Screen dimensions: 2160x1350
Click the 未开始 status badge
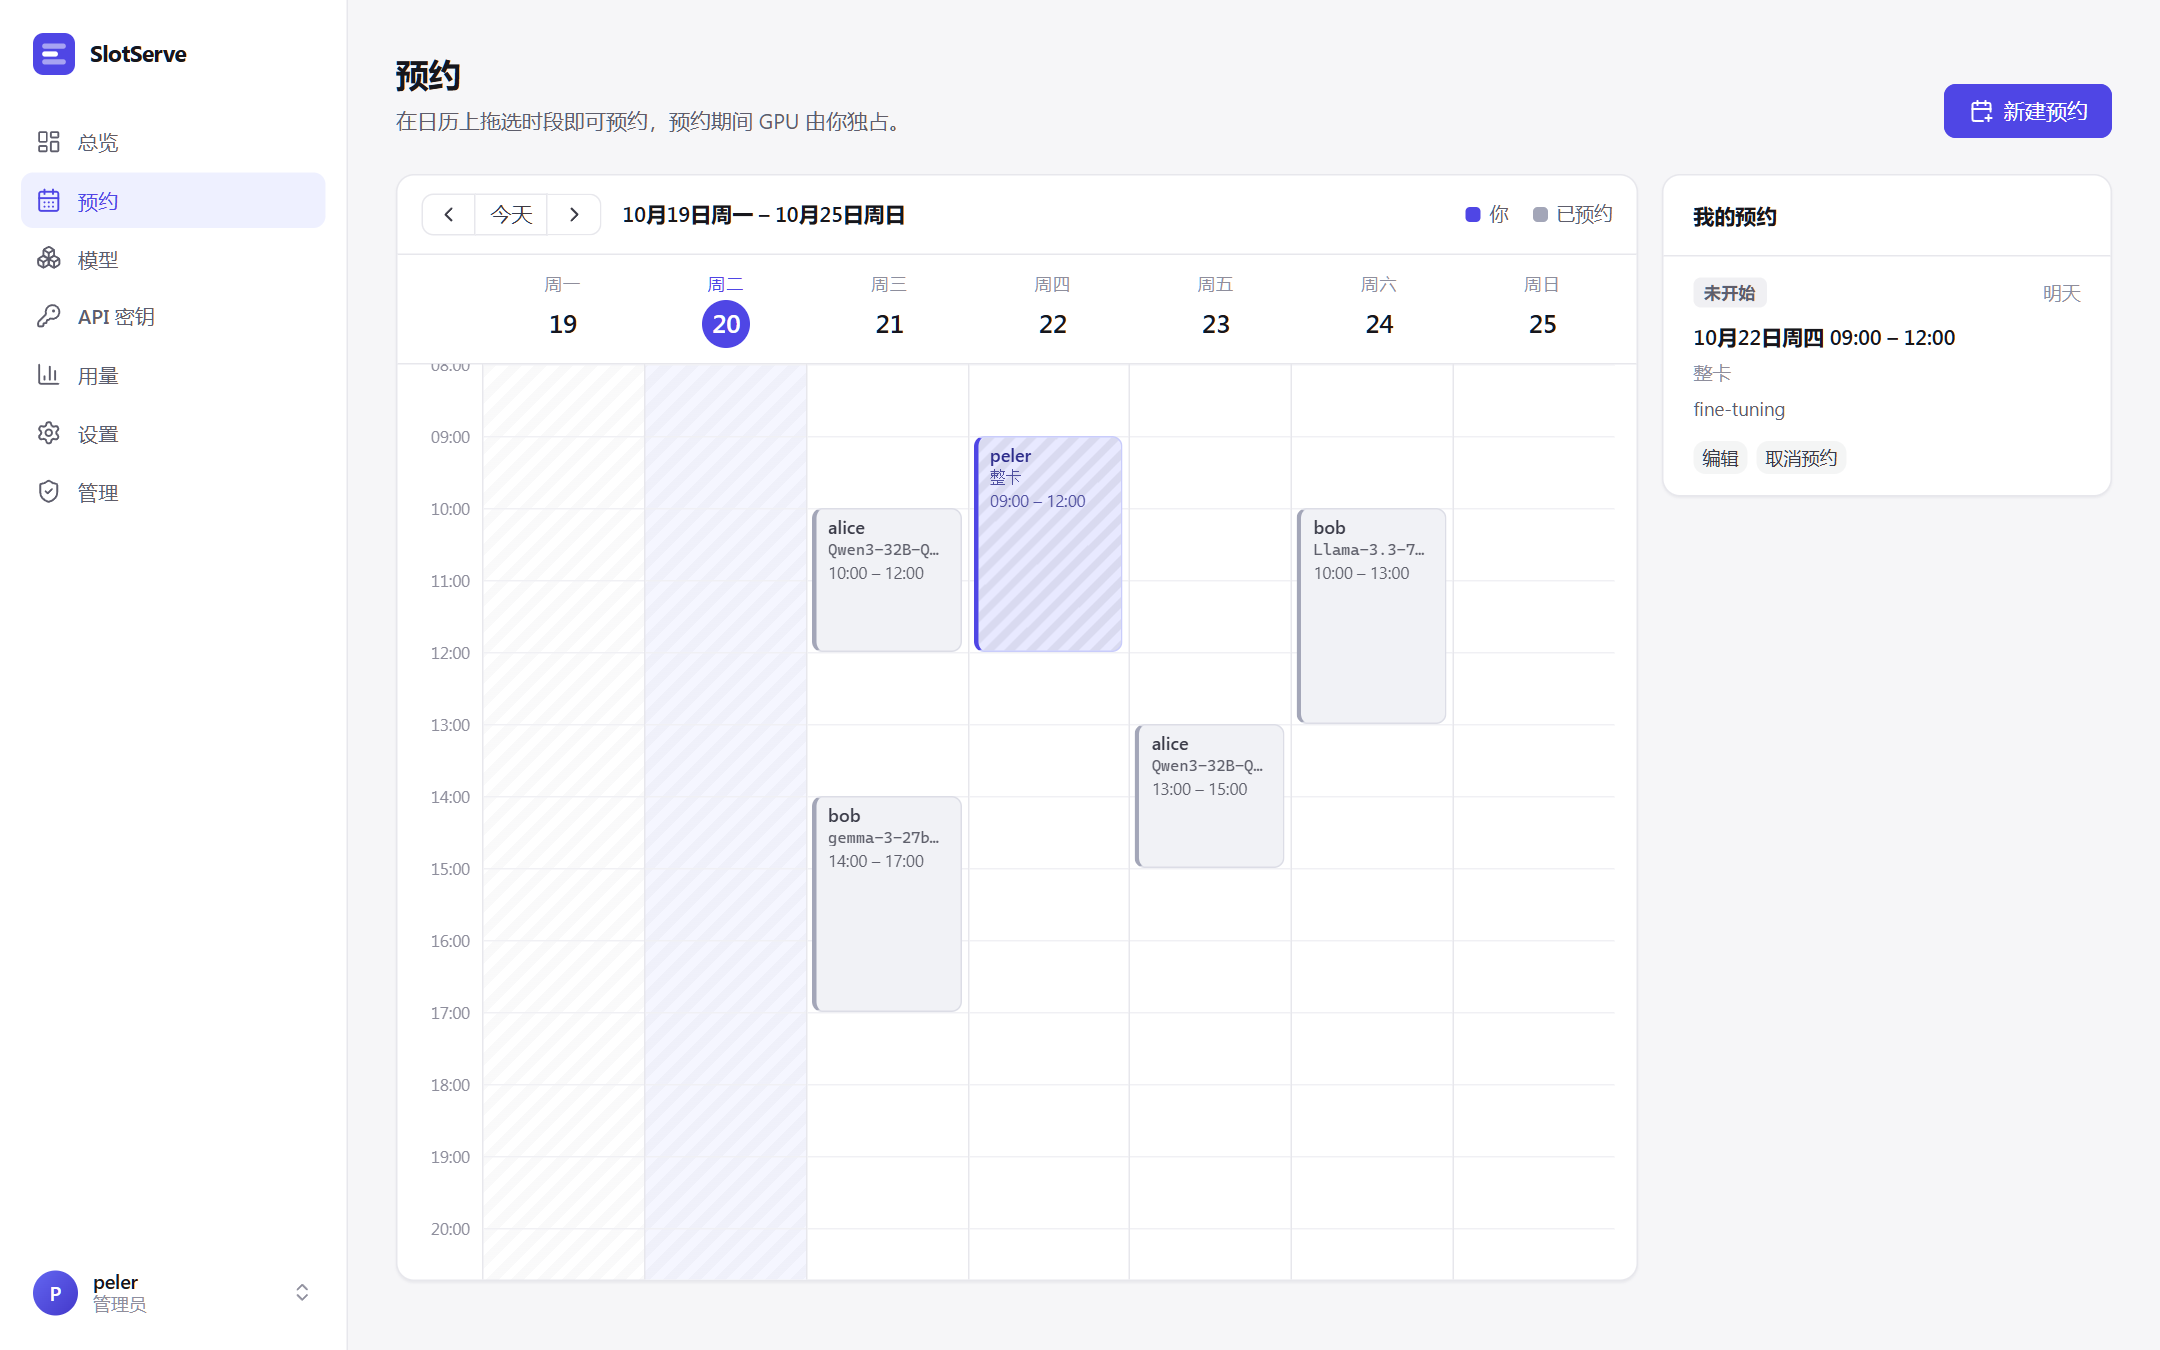[x=1730, y=293]
